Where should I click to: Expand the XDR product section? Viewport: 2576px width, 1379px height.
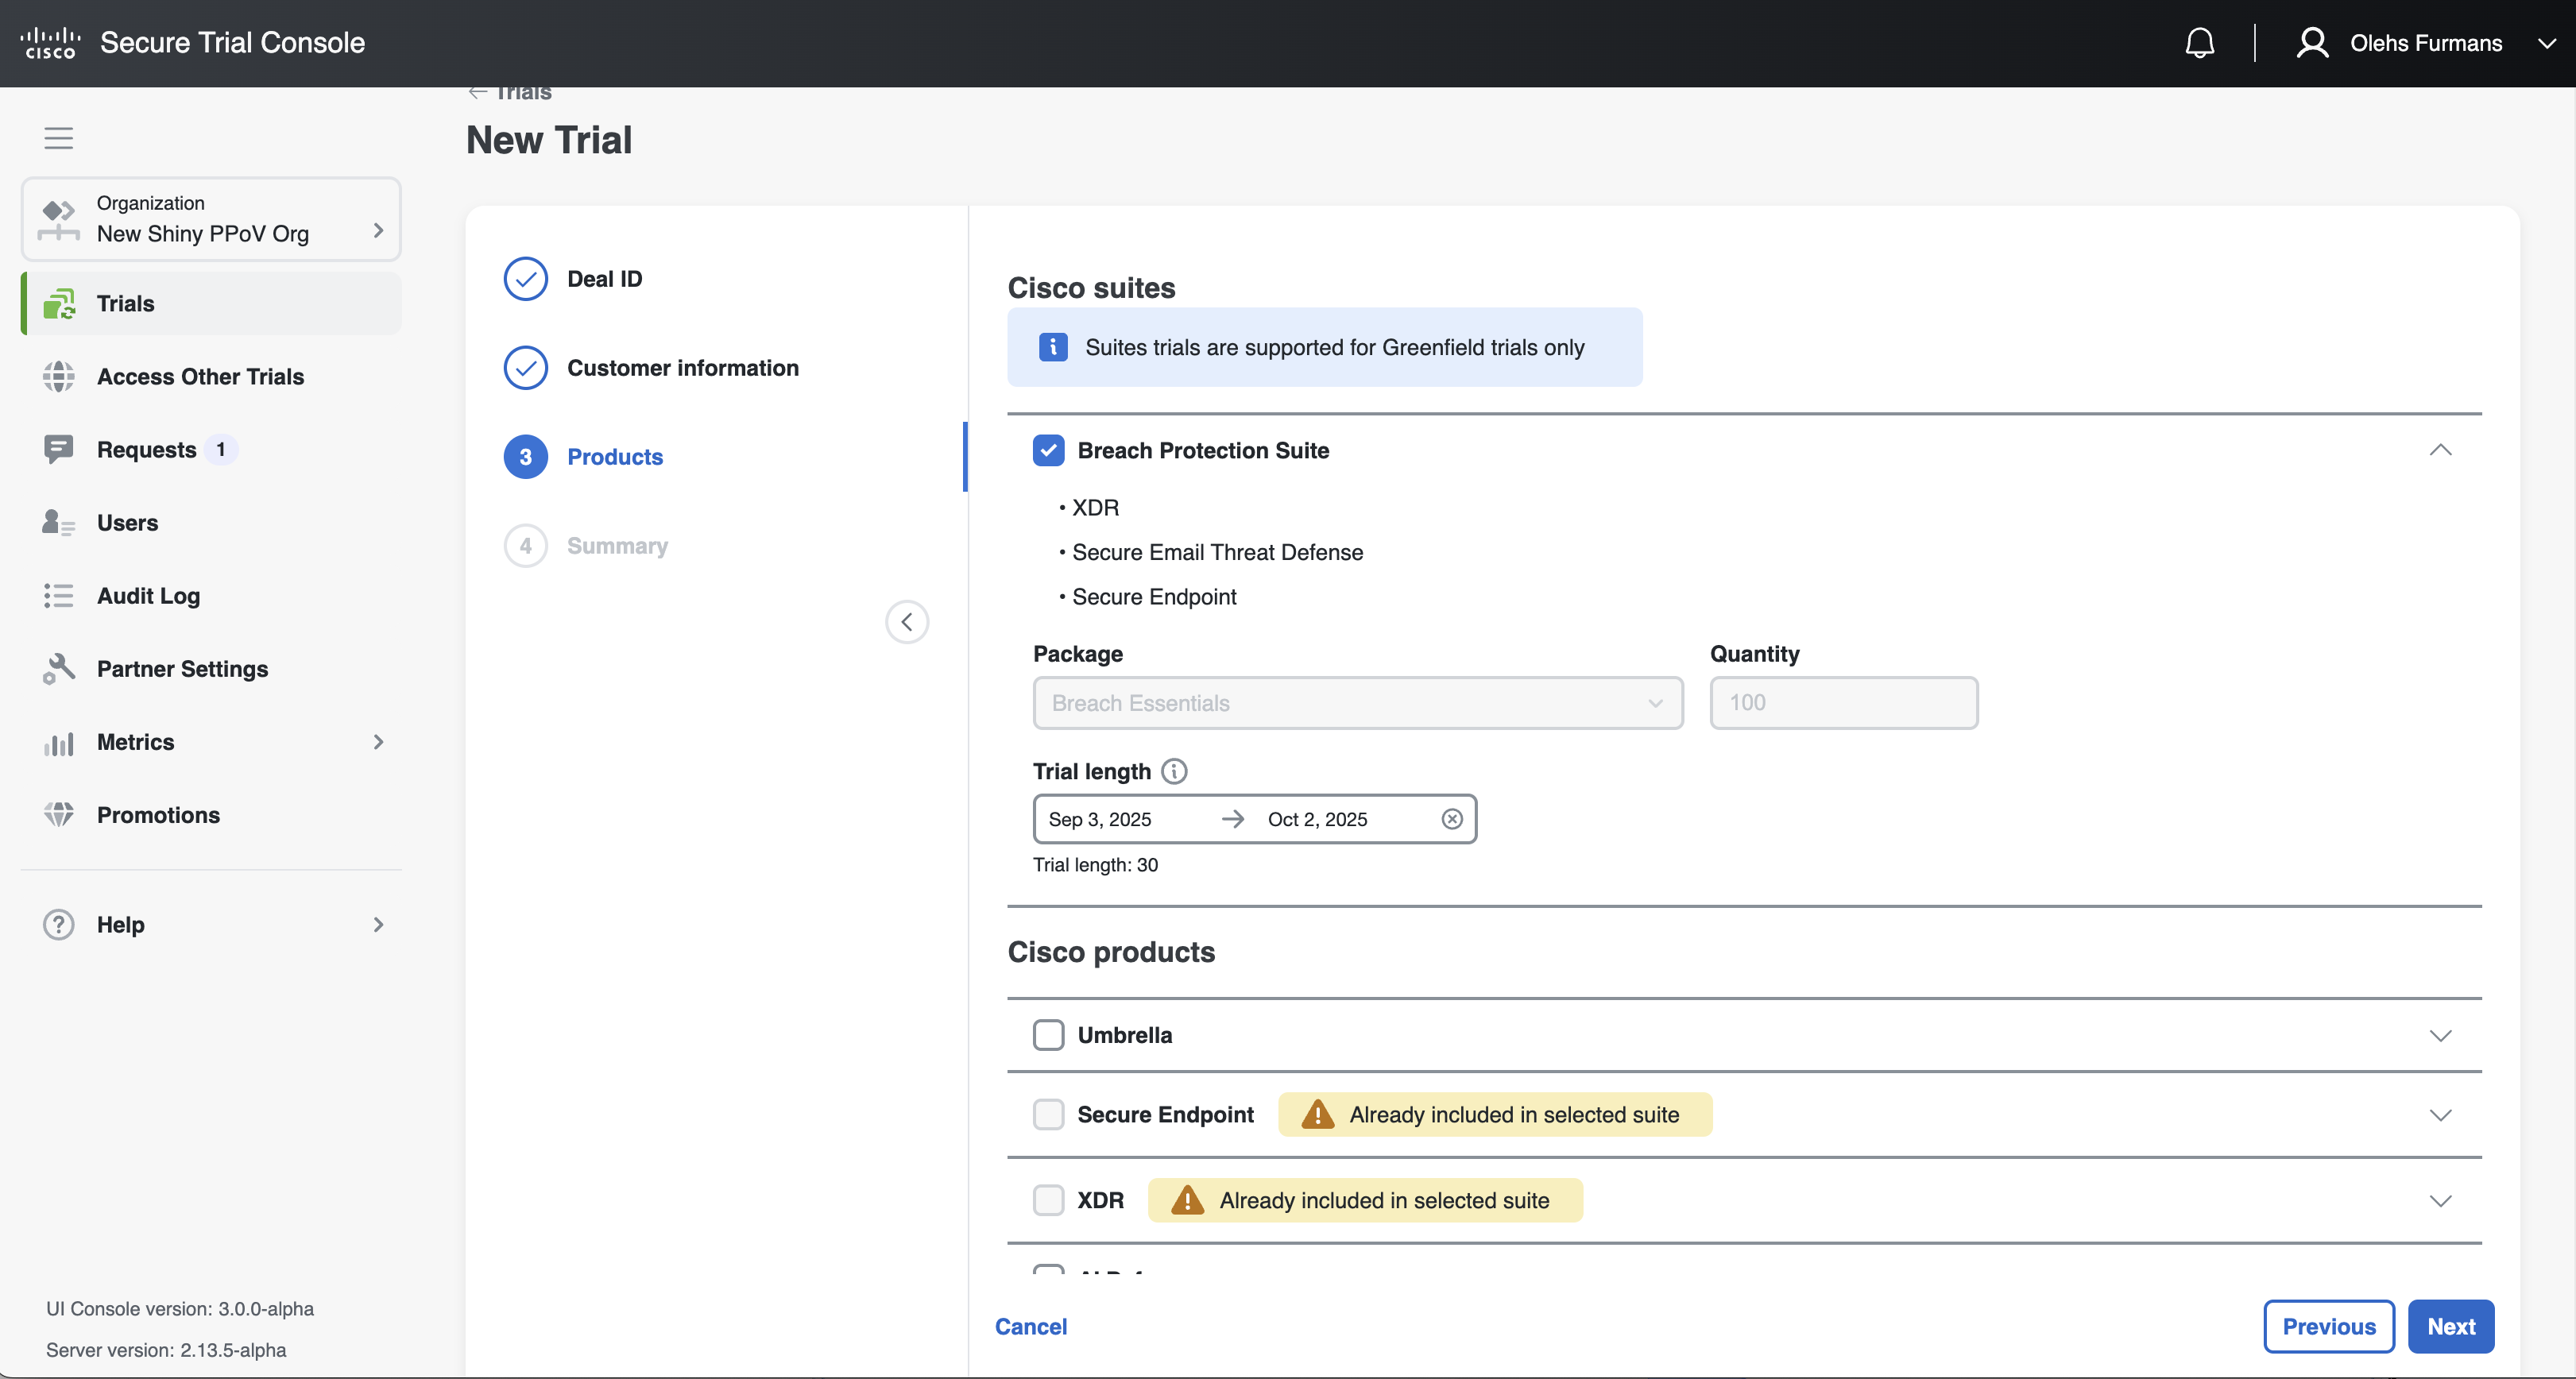[2440, 1201]
